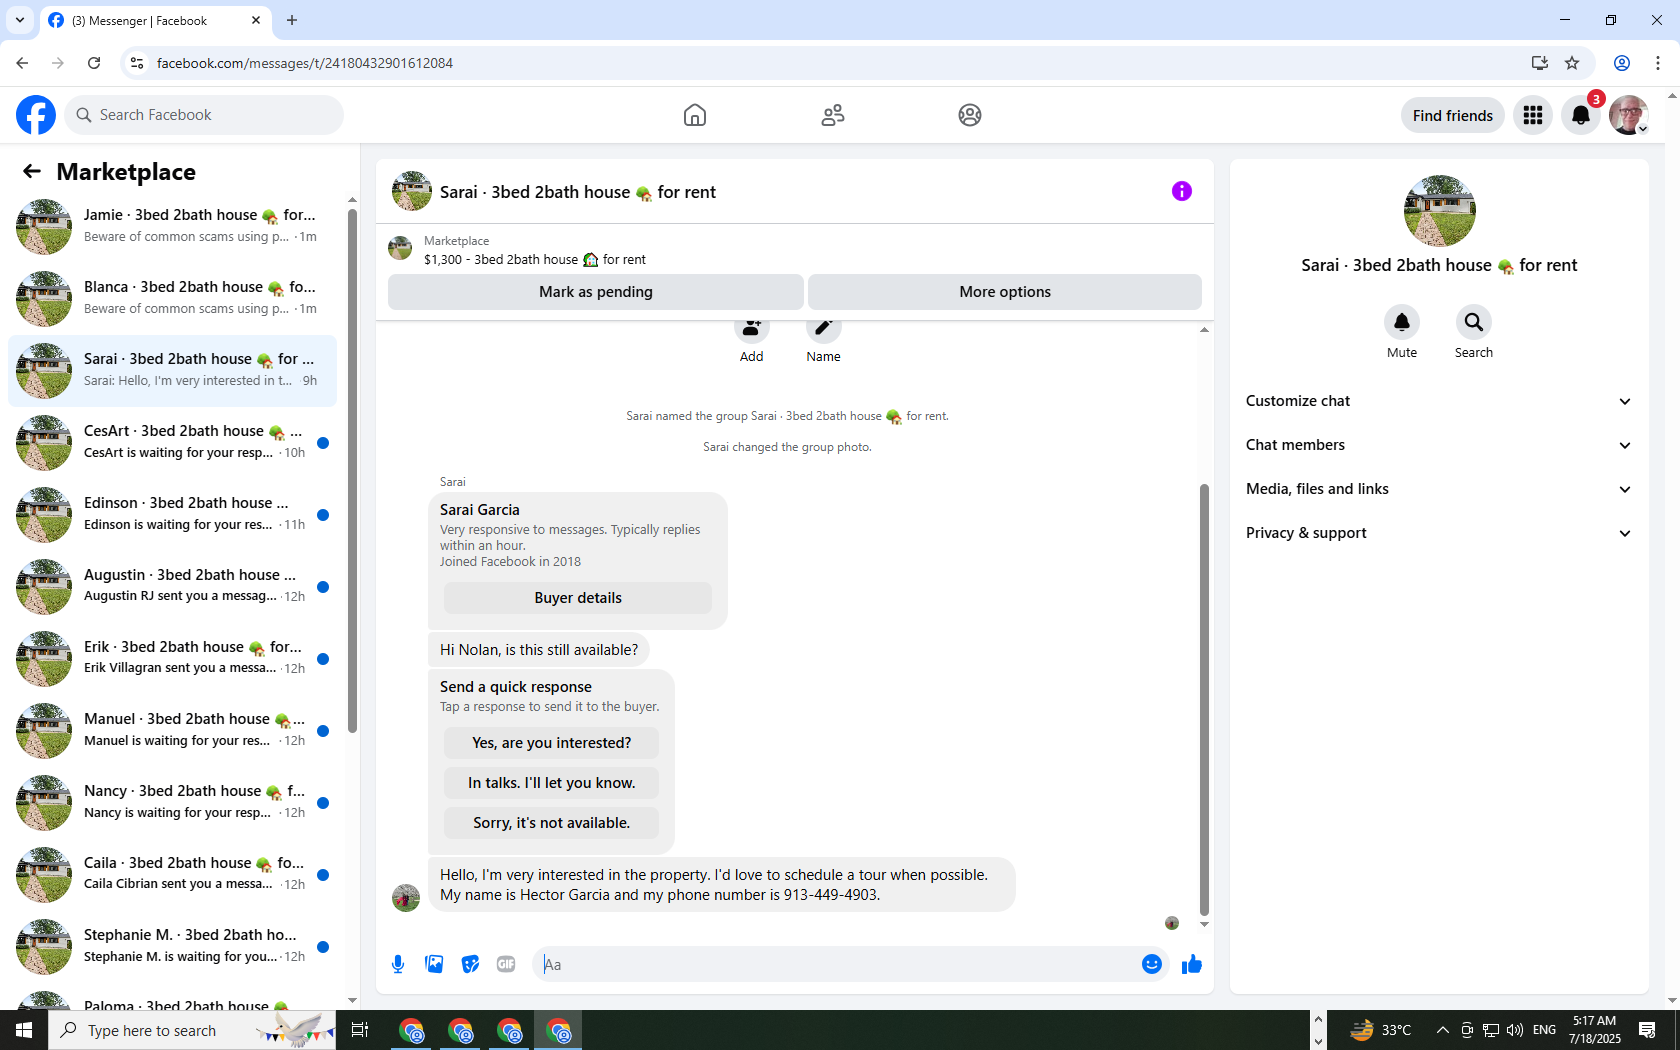The width and height of the screenshot is (1680, 1050).
Task: Open the Windows Start menu
Action: pos(24,1030)
